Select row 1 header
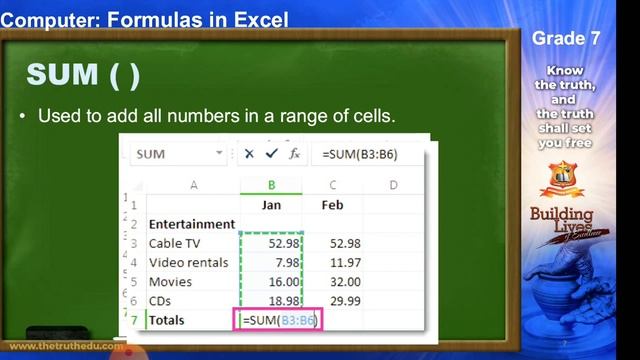 pos(134,205)
